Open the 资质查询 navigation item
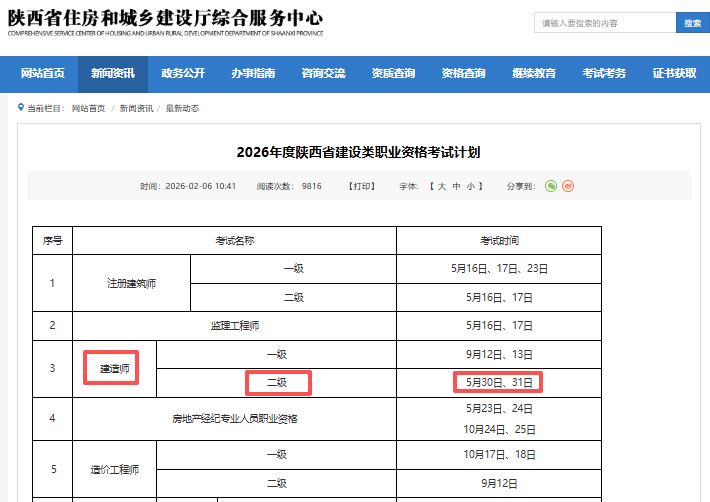 point(393,73)
